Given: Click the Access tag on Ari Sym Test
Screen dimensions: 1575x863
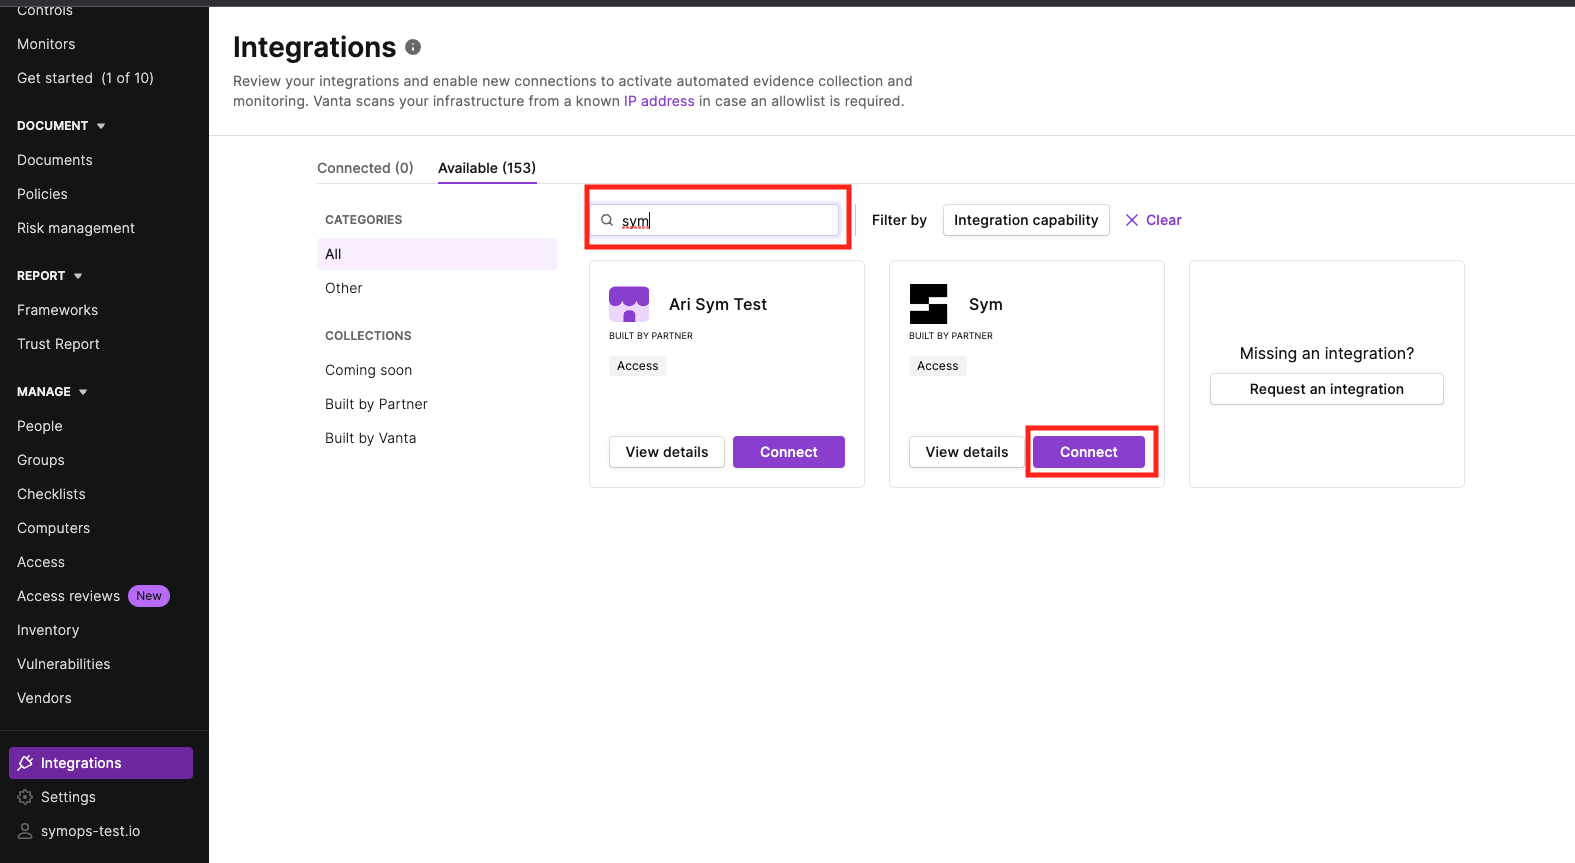Looking at the screenshot, I should (x=638, y=366).
